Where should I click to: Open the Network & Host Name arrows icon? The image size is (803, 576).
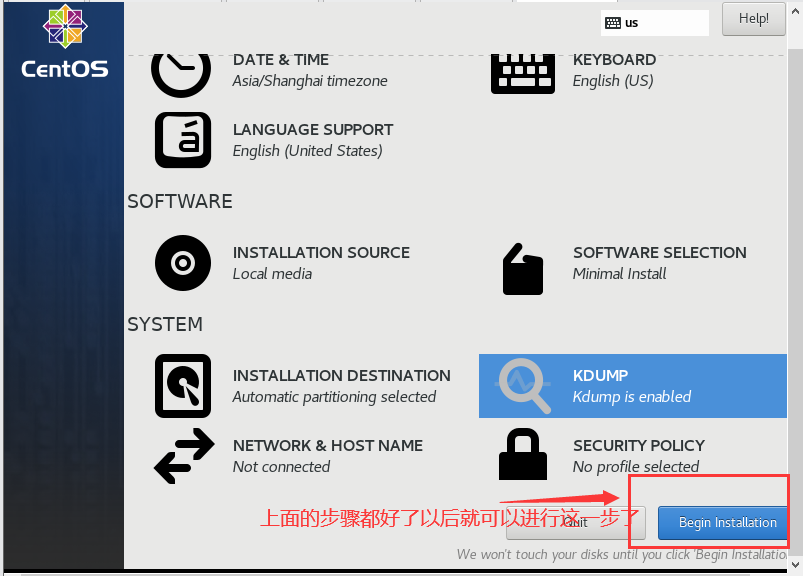click(x=184, y=456)
